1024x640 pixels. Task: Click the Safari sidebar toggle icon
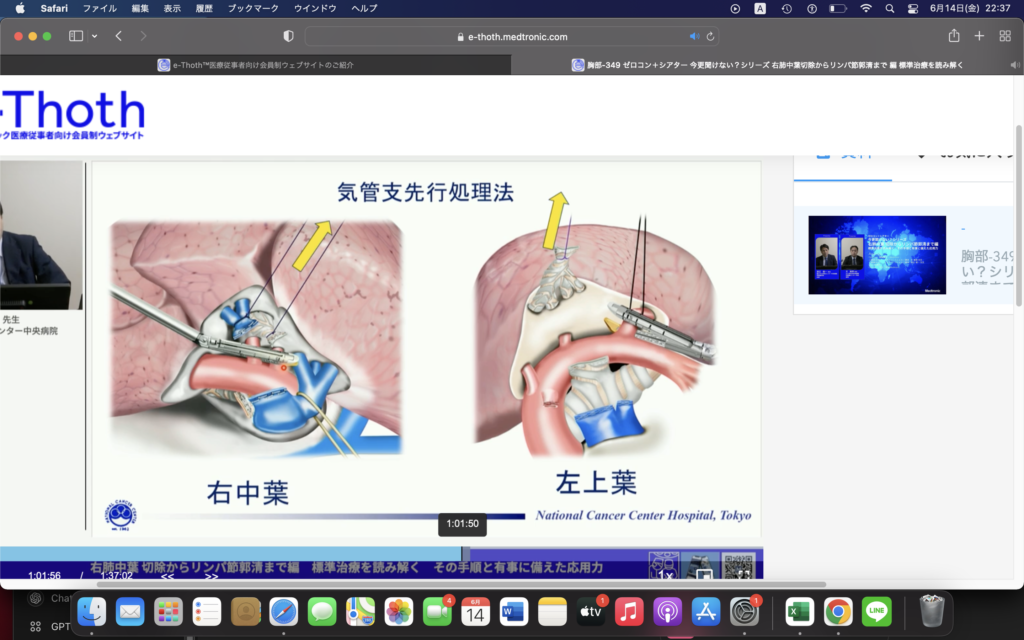76,36
